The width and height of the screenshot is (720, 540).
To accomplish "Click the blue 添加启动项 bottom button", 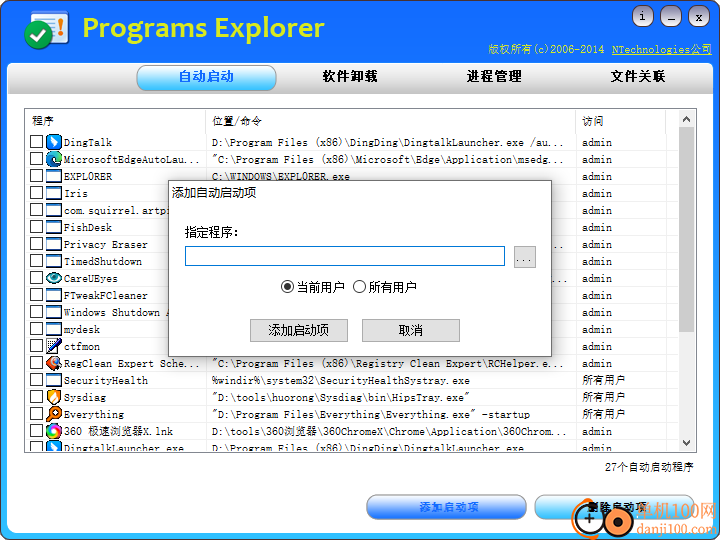I will coord(446,507).
